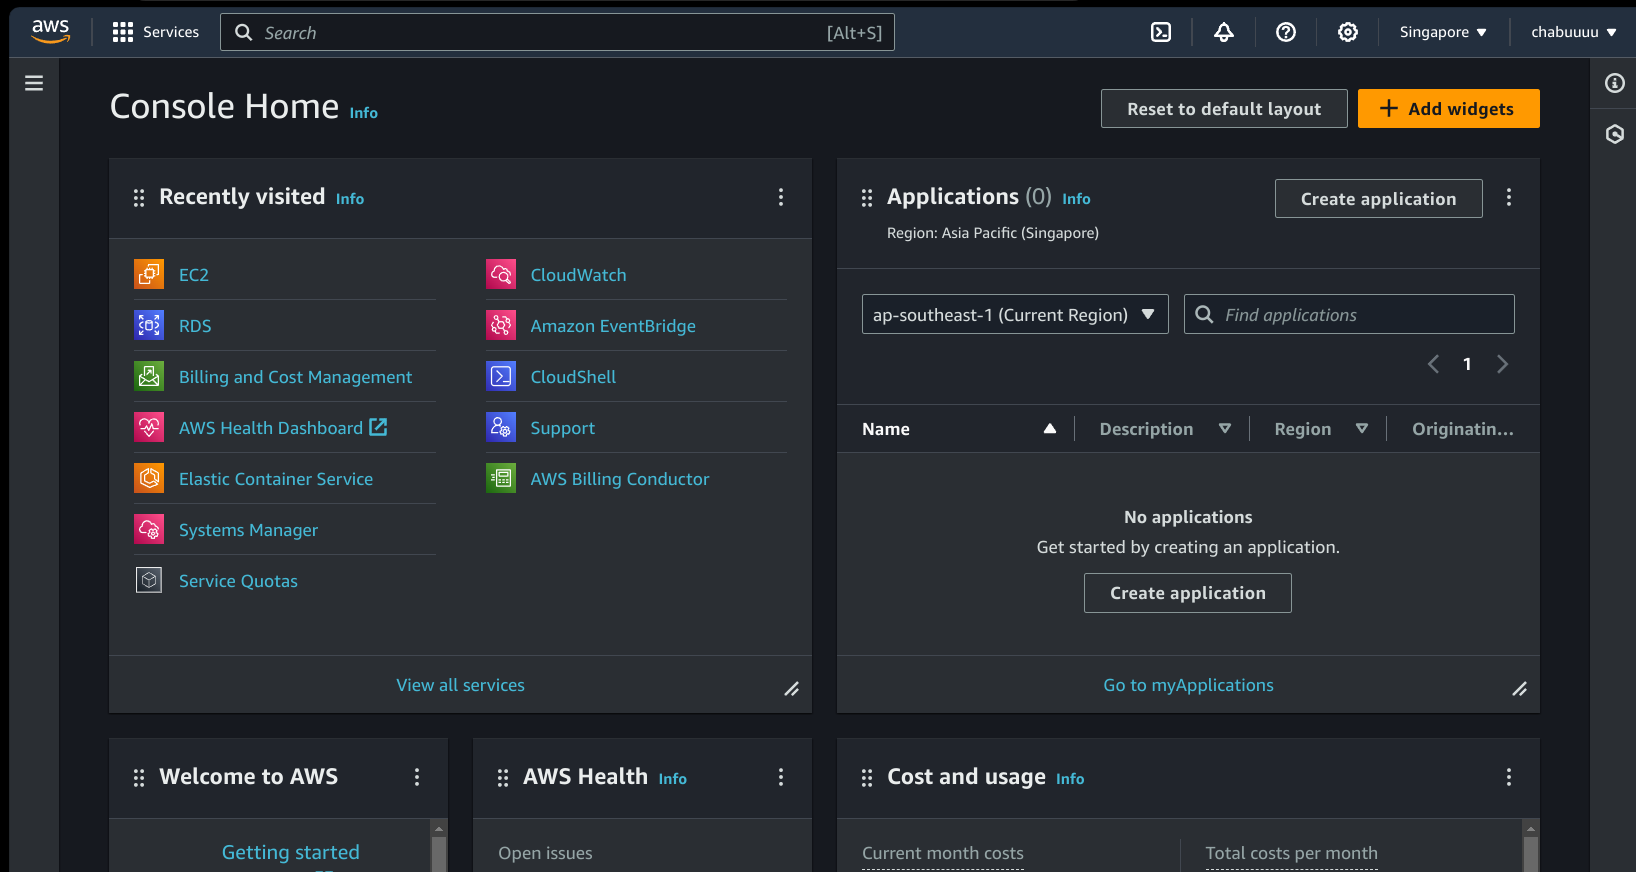Open the notifications bell

pos(1223,32)
